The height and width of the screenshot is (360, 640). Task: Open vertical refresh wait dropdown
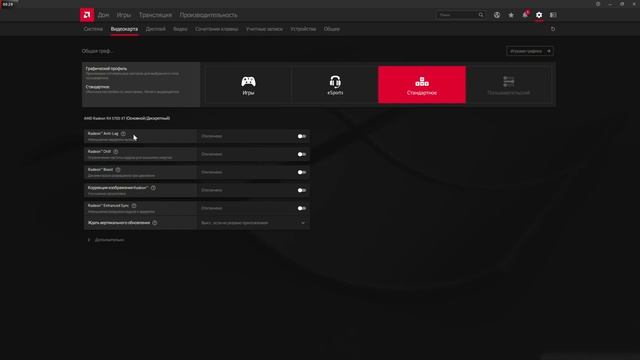coord(253,223)
